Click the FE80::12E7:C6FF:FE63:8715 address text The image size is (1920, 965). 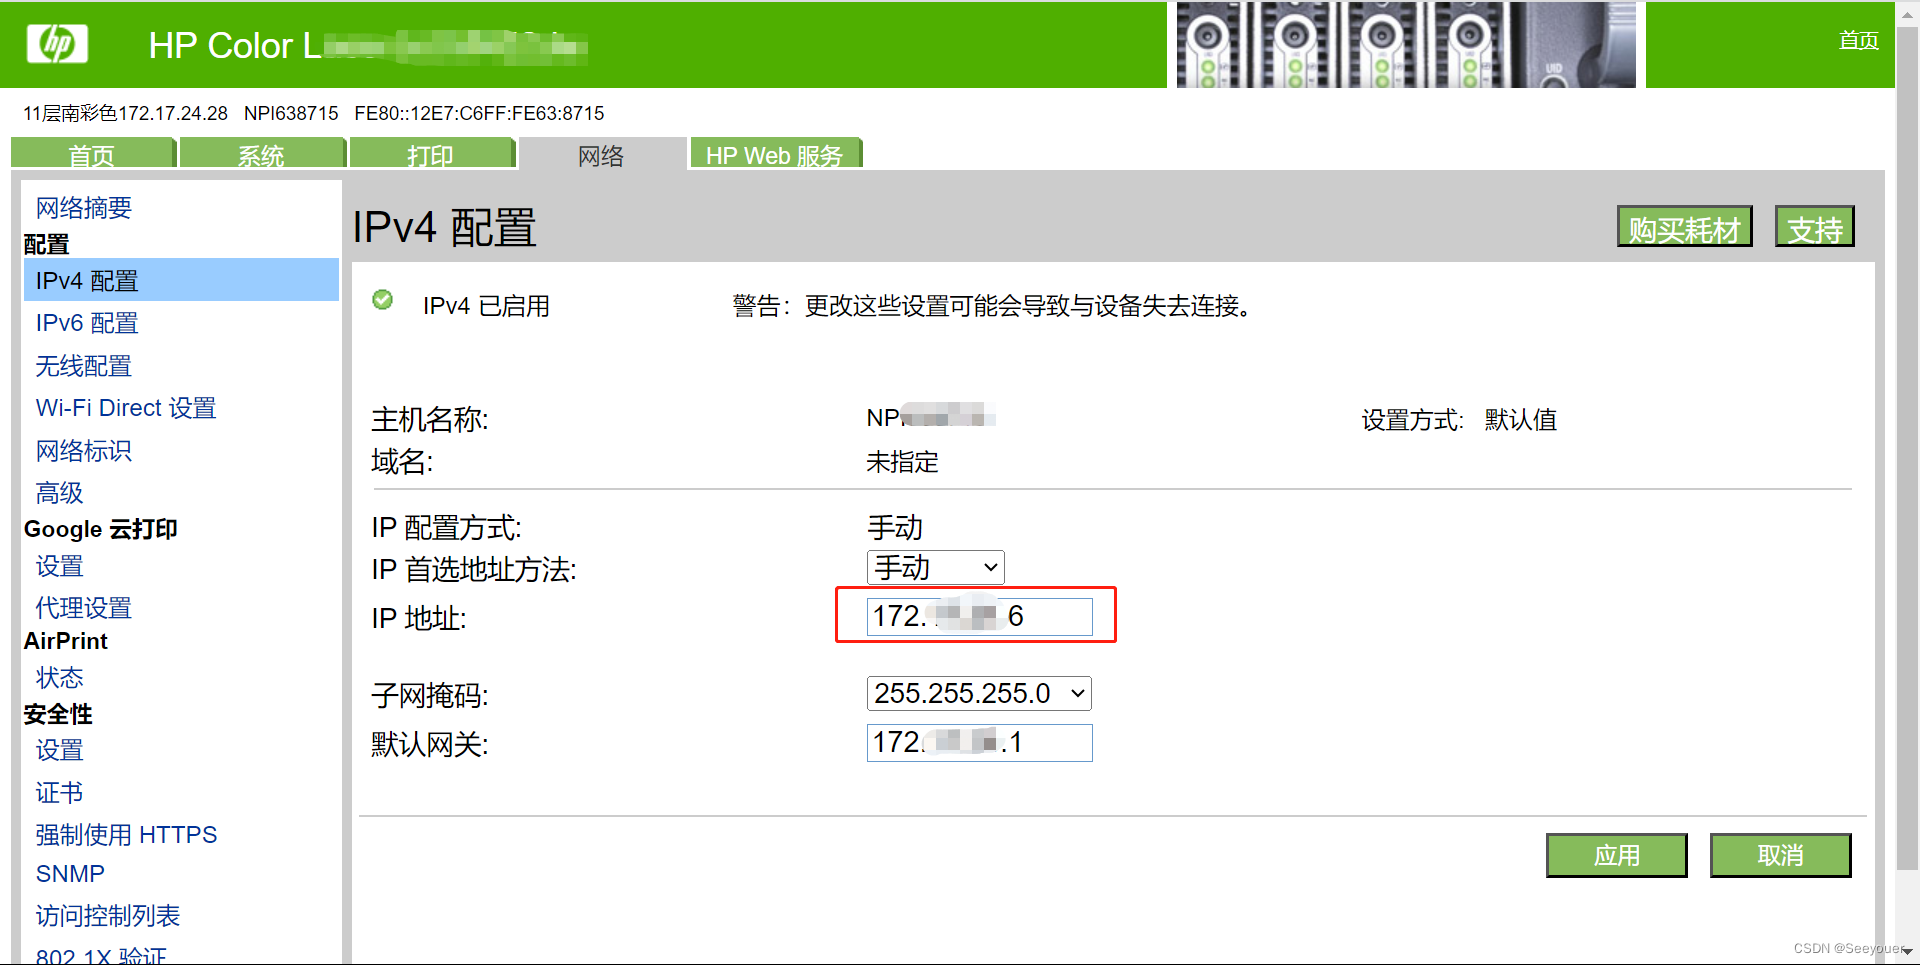(480, 113)
